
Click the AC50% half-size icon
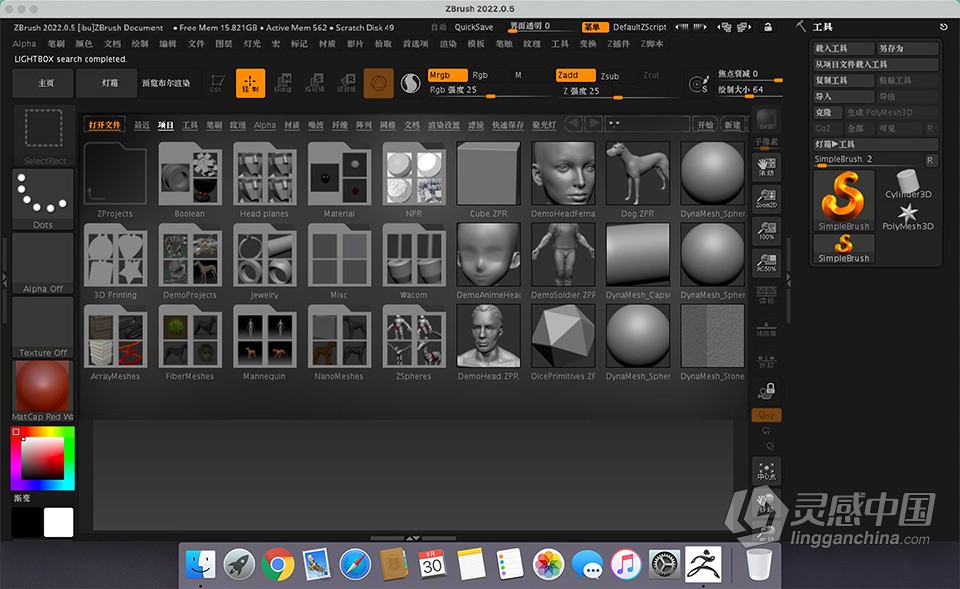click(x=766, y=263)
